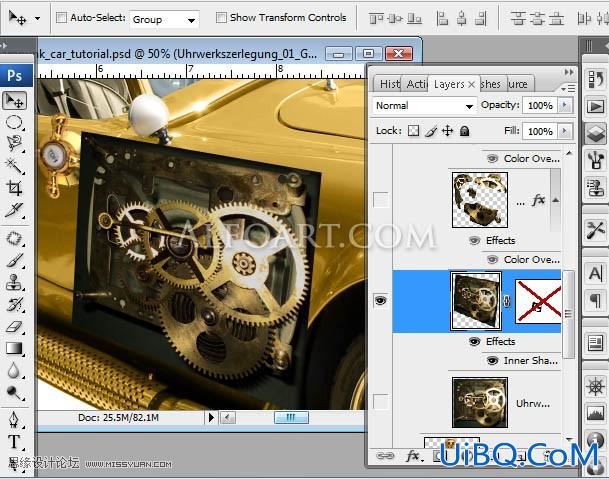Select the Lasso tool
Viewport: 609px width, 479px height.
(x=14, y=143)
